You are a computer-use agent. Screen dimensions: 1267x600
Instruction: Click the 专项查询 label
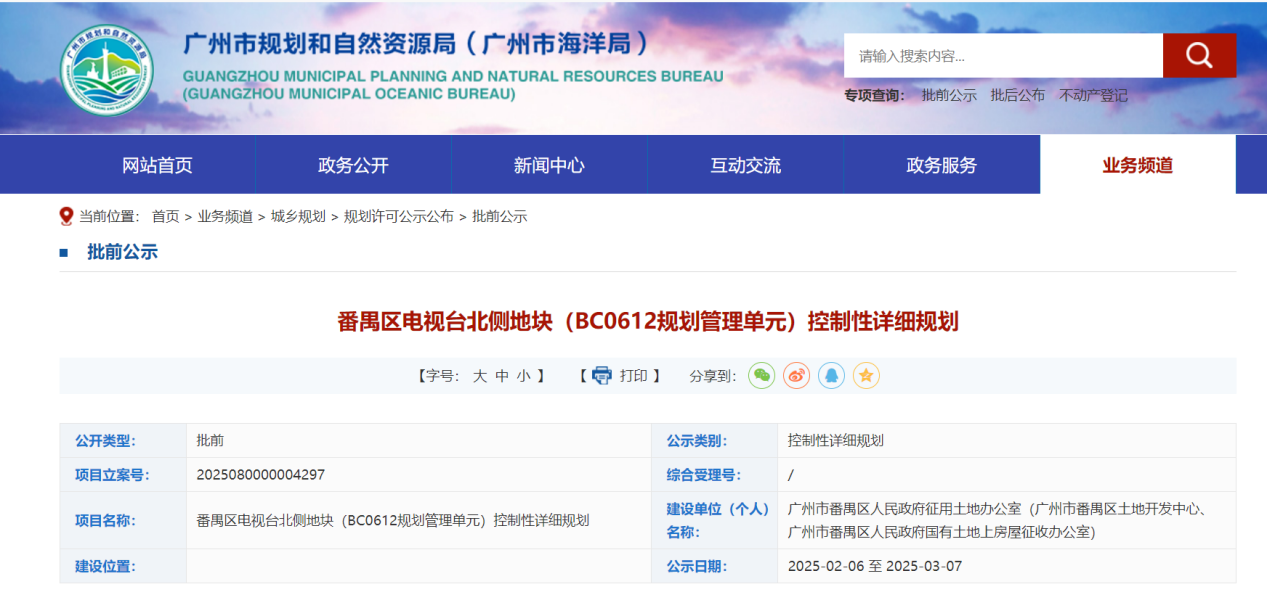pyautogui.click(x=875, y=96)
